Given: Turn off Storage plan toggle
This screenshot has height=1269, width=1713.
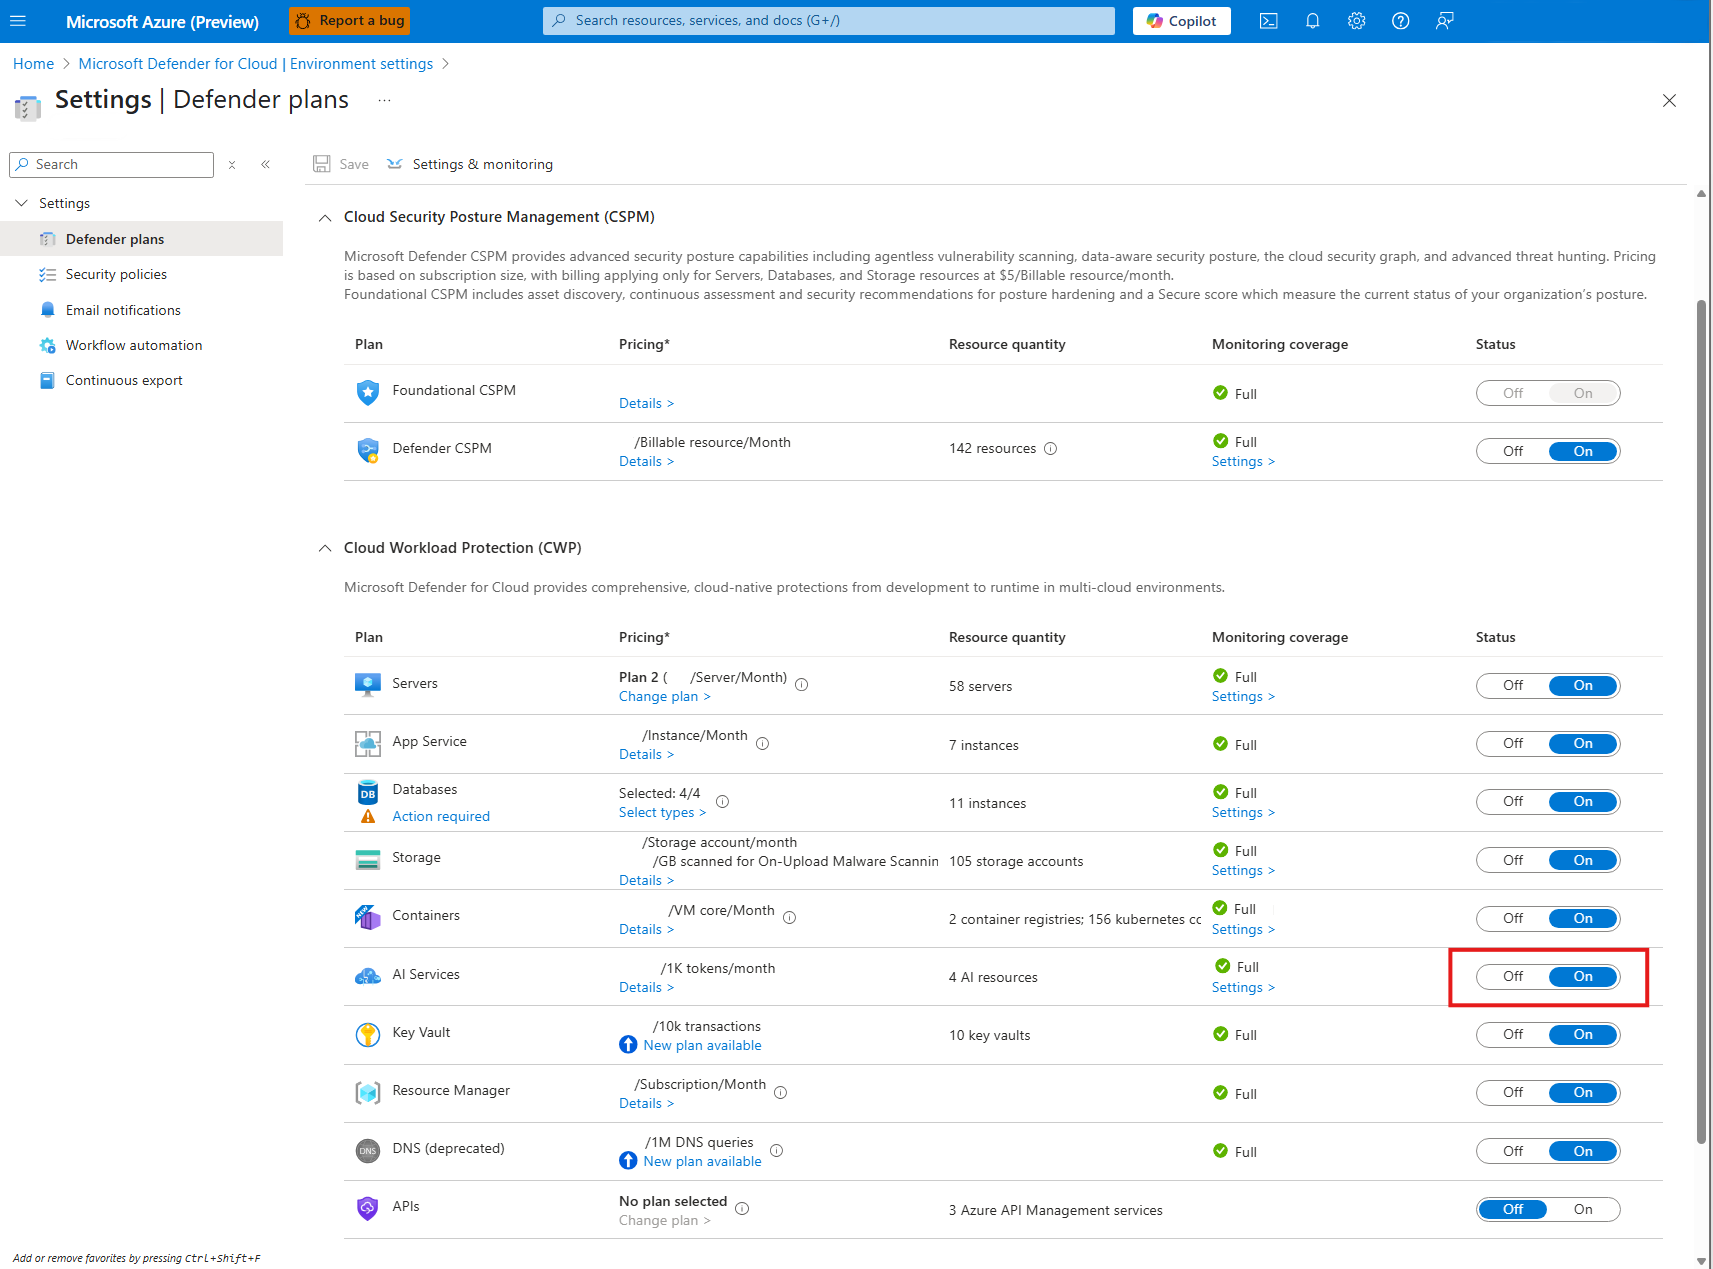Looking at the screenshot, I should coord(1513,860).
